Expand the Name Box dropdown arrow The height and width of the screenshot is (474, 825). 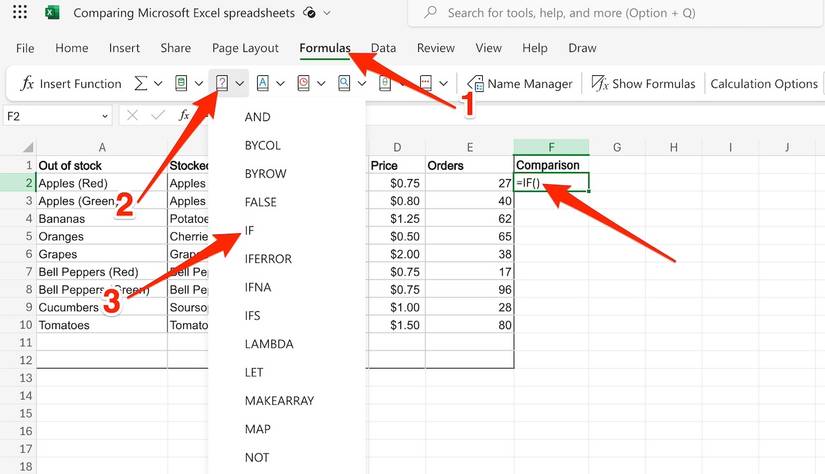coord(104,116)
